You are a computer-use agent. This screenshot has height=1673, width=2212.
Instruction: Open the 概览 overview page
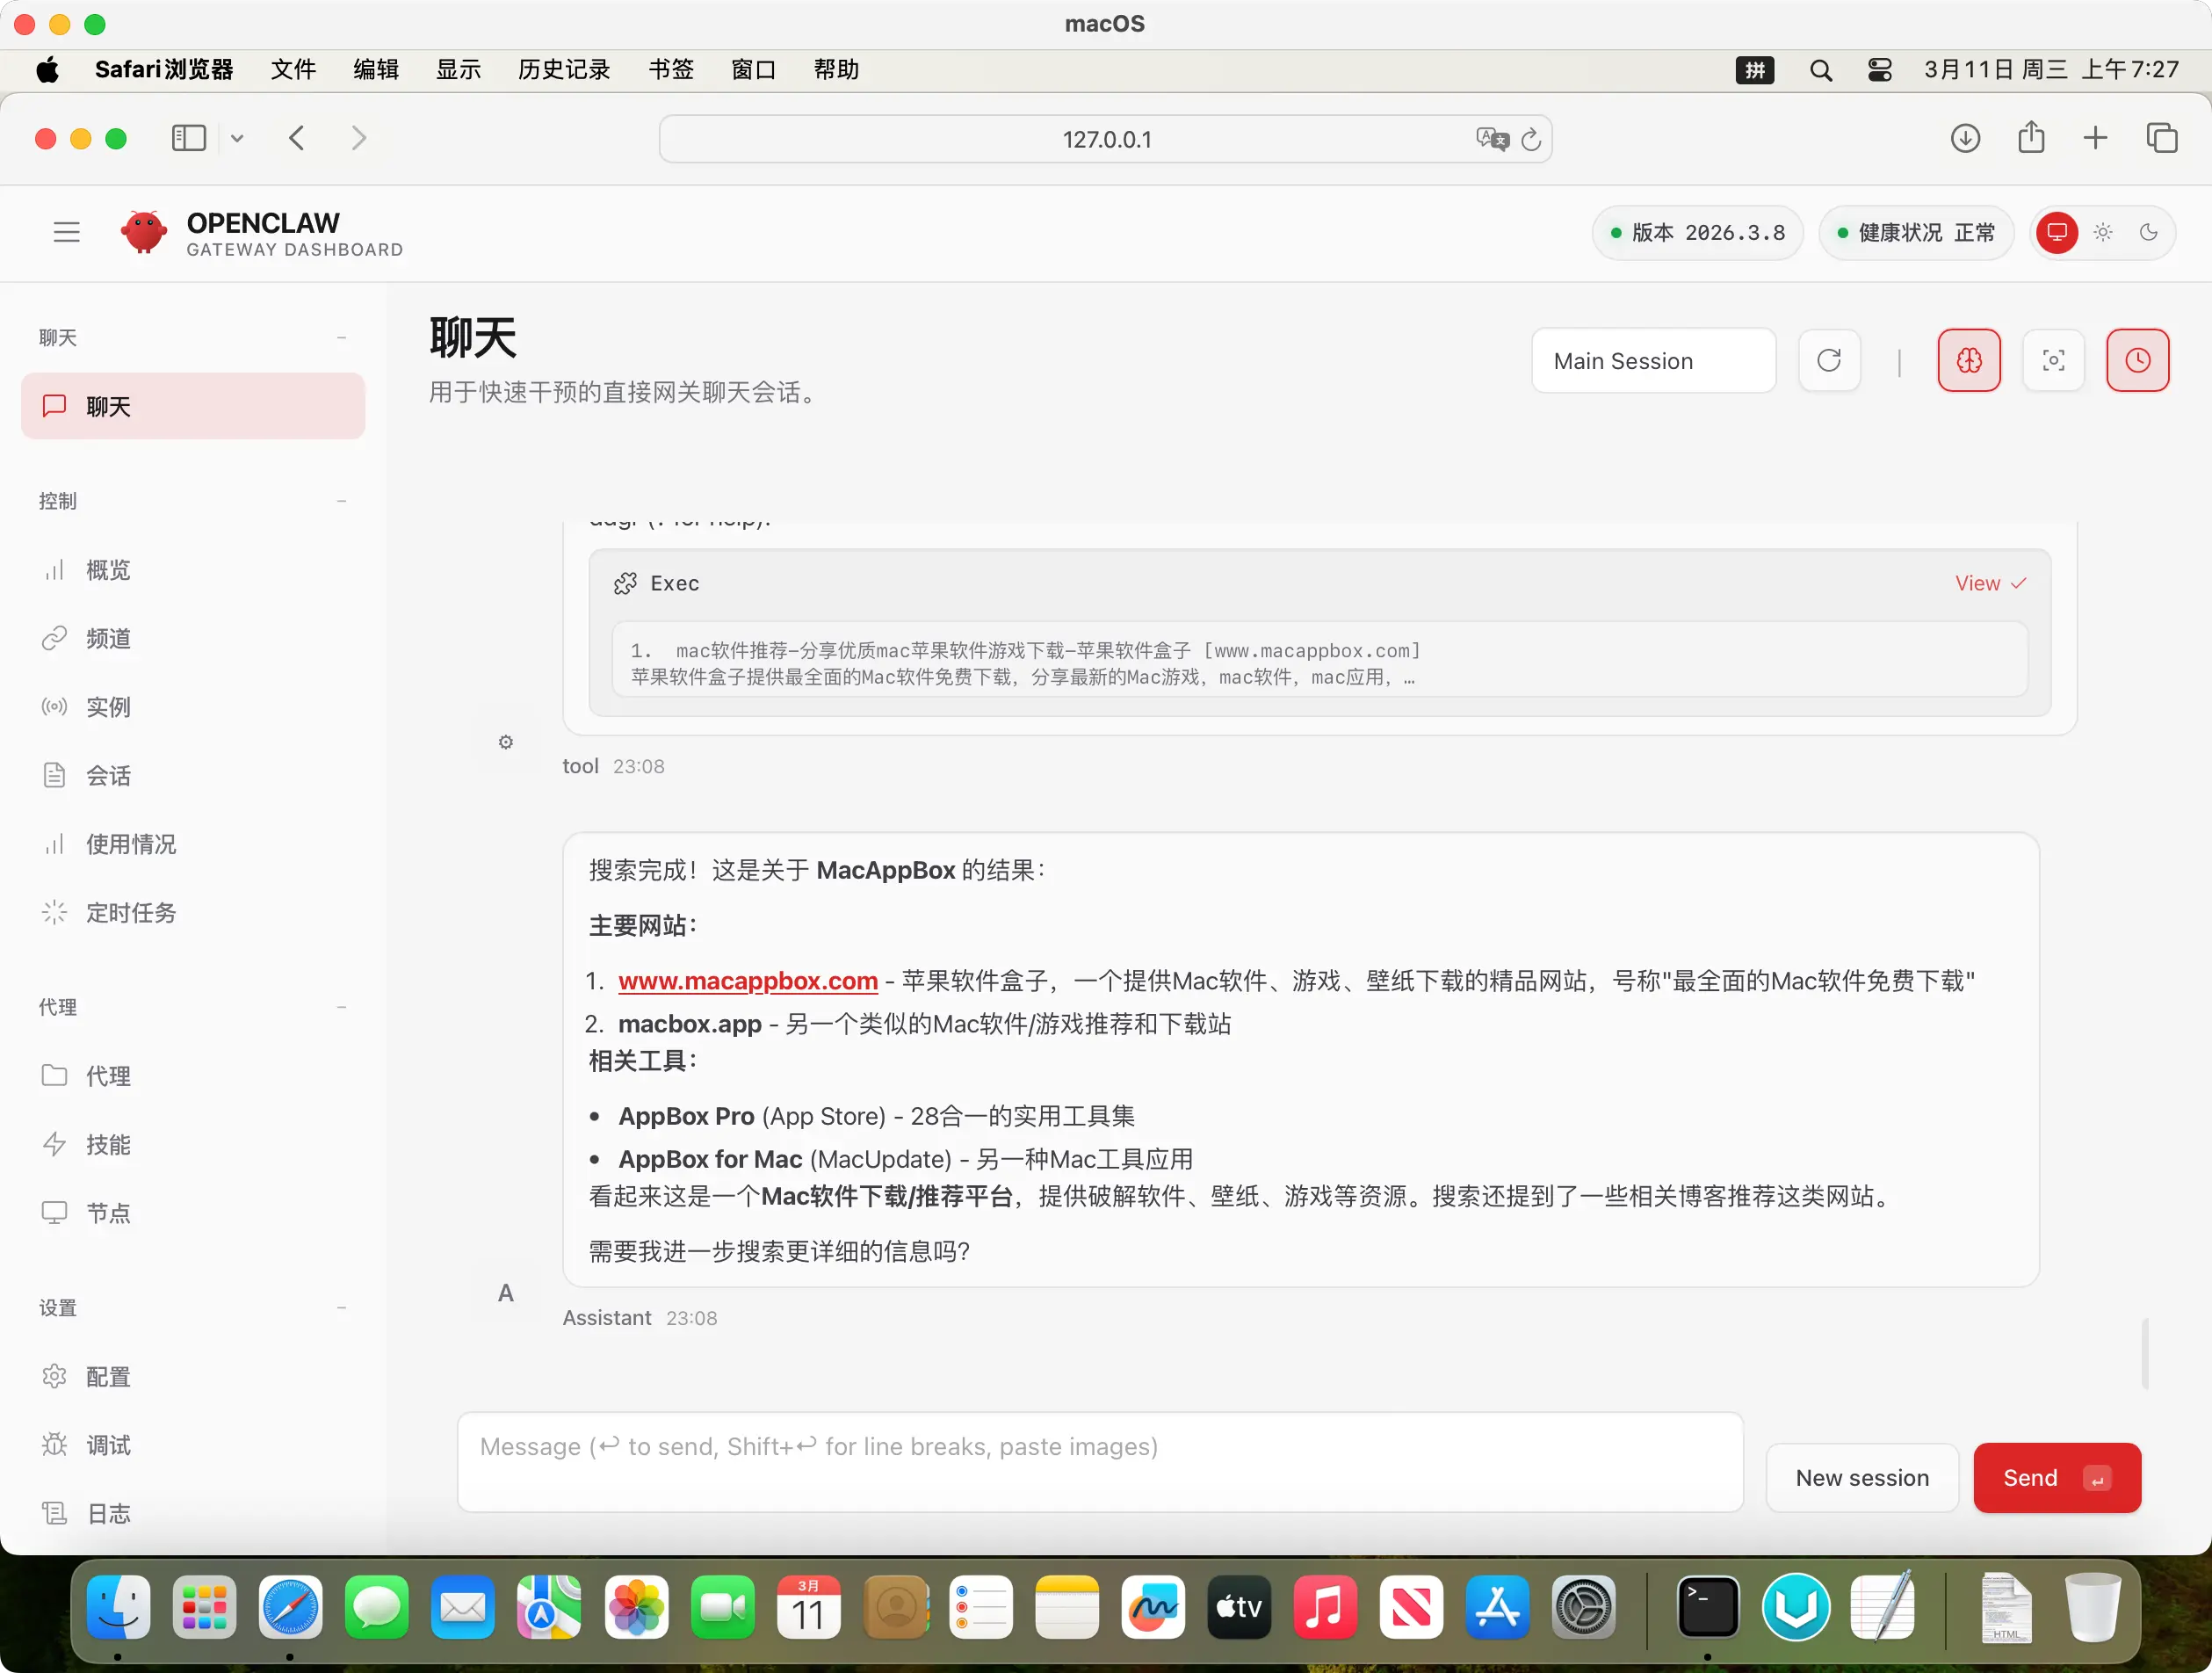tap(193, 570)
